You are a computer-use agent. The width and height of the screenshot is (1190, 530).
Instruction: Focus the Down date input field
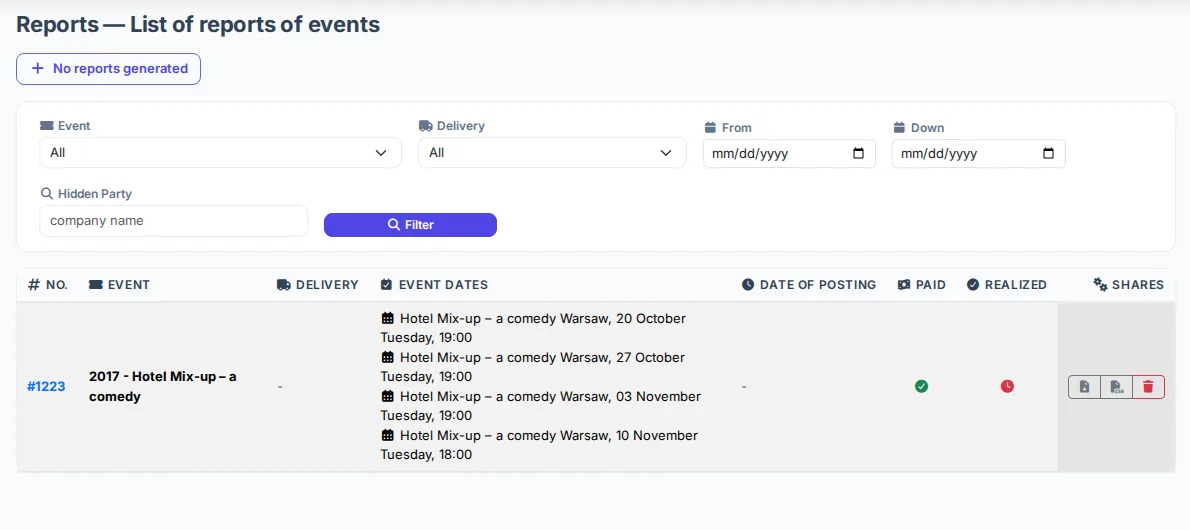click(979, 153)
